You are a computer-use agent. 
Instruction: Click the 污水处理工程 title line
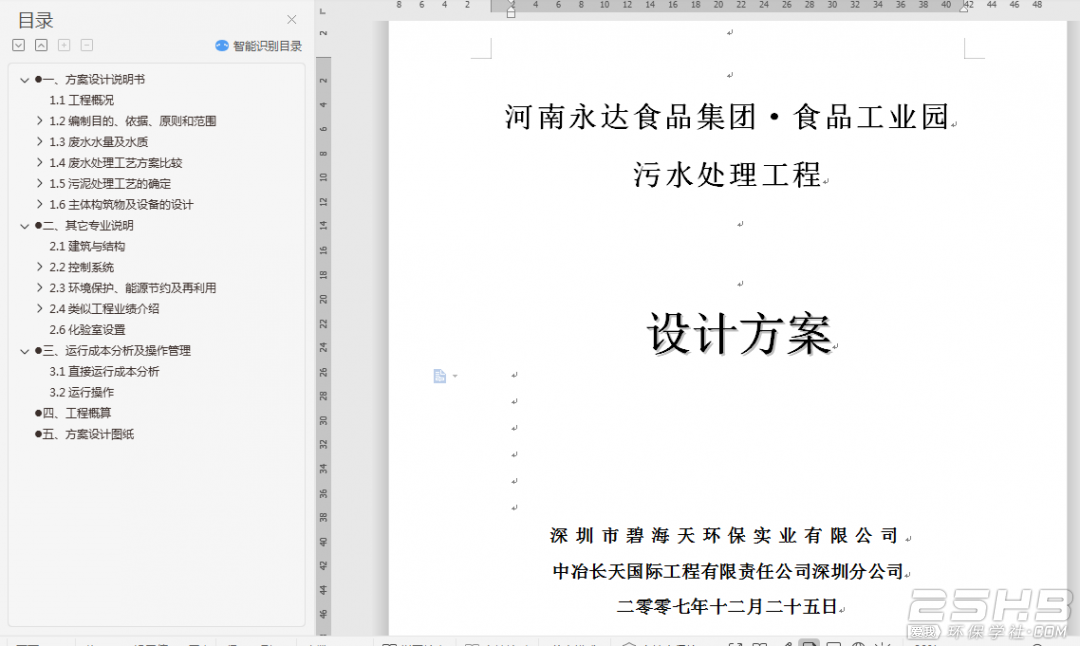tap(727, 175)
